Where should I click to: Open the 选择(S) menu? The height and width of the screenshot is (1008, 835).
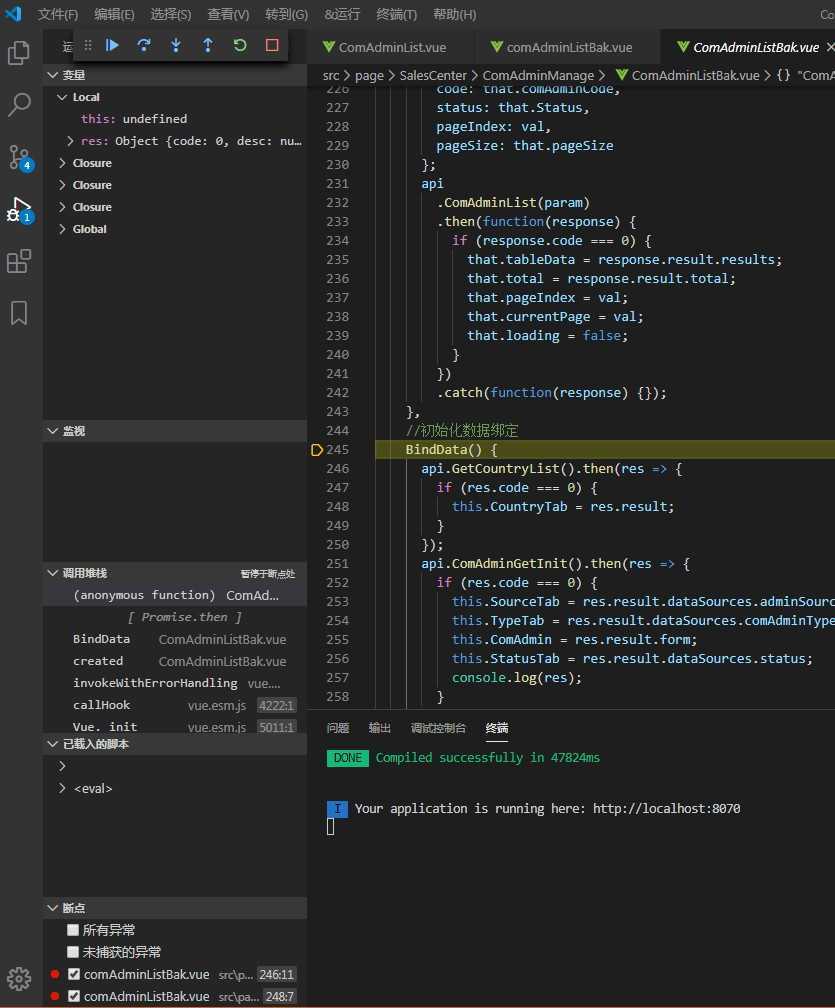[170, 14]
